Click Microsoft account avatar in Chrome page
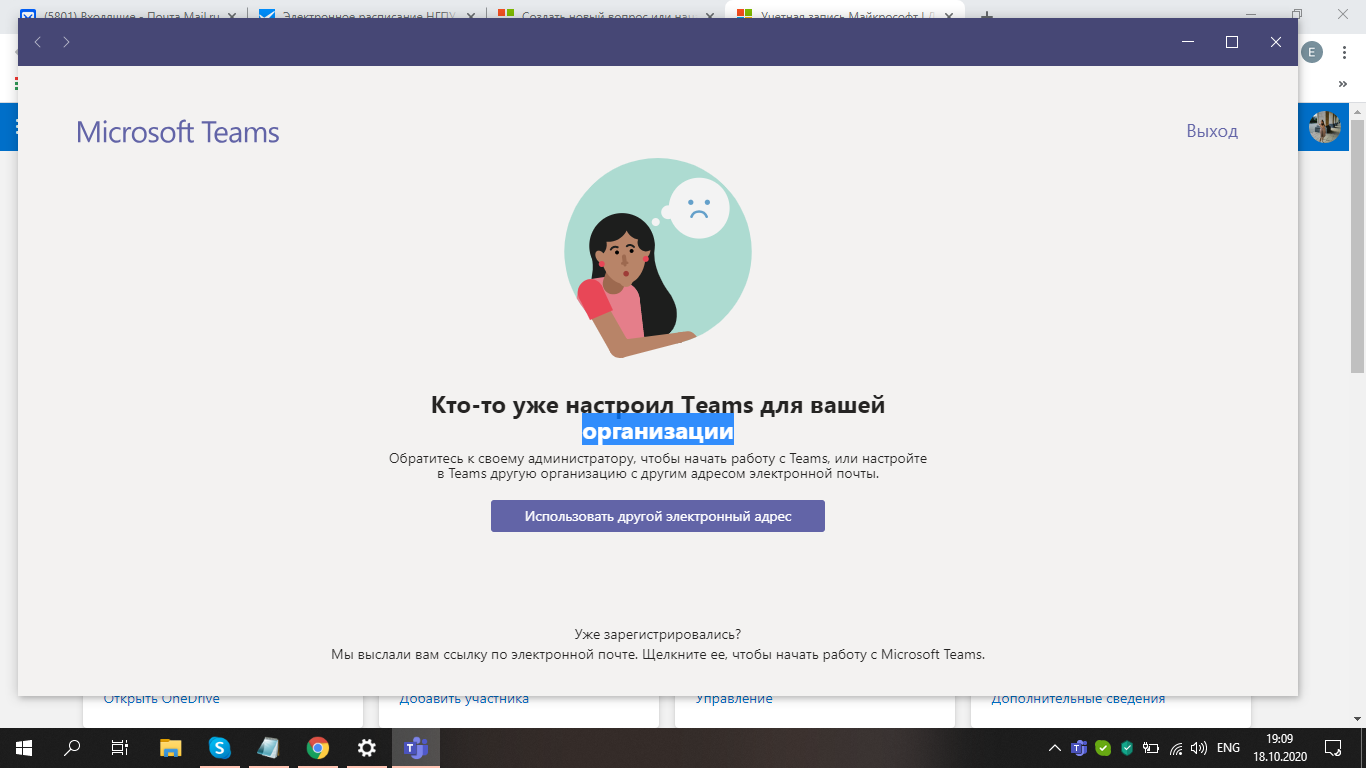The width and height of the screenshot is (1366, 768). pyautogui.click(x=1325, y=127)
